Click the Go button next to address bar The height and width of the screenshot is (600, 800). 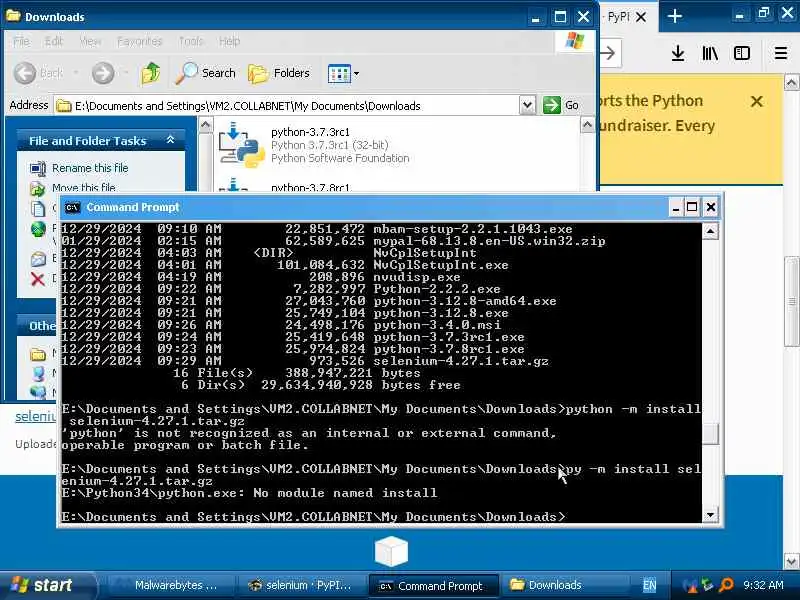561,106
